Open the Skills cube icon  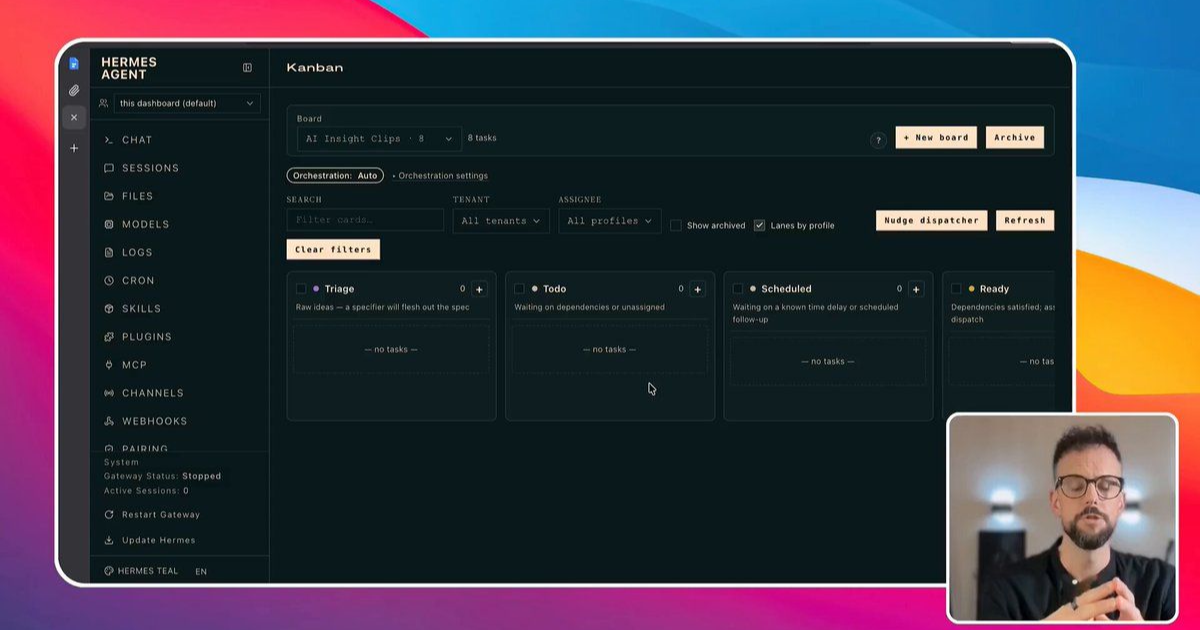109,308
